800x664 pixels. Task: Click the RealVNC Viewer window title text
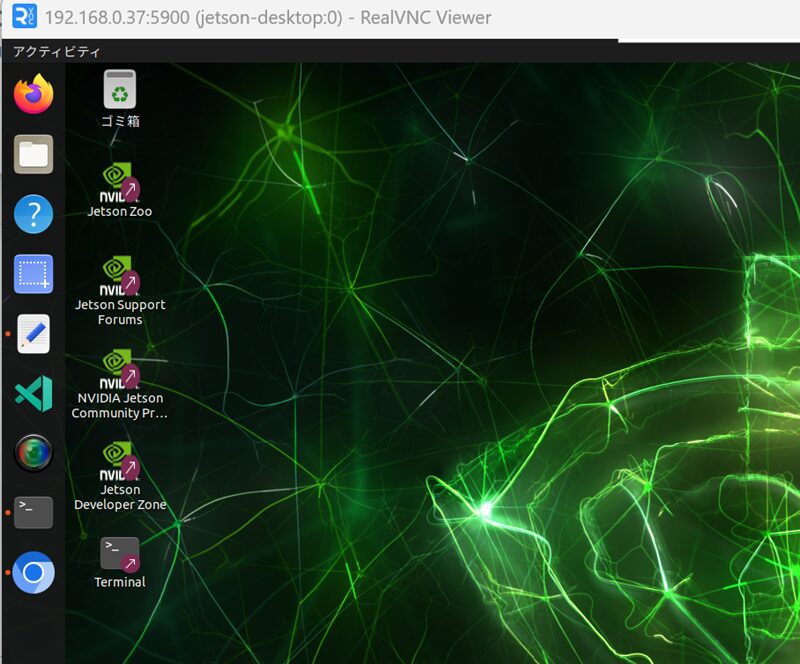[x=268, y=18]
